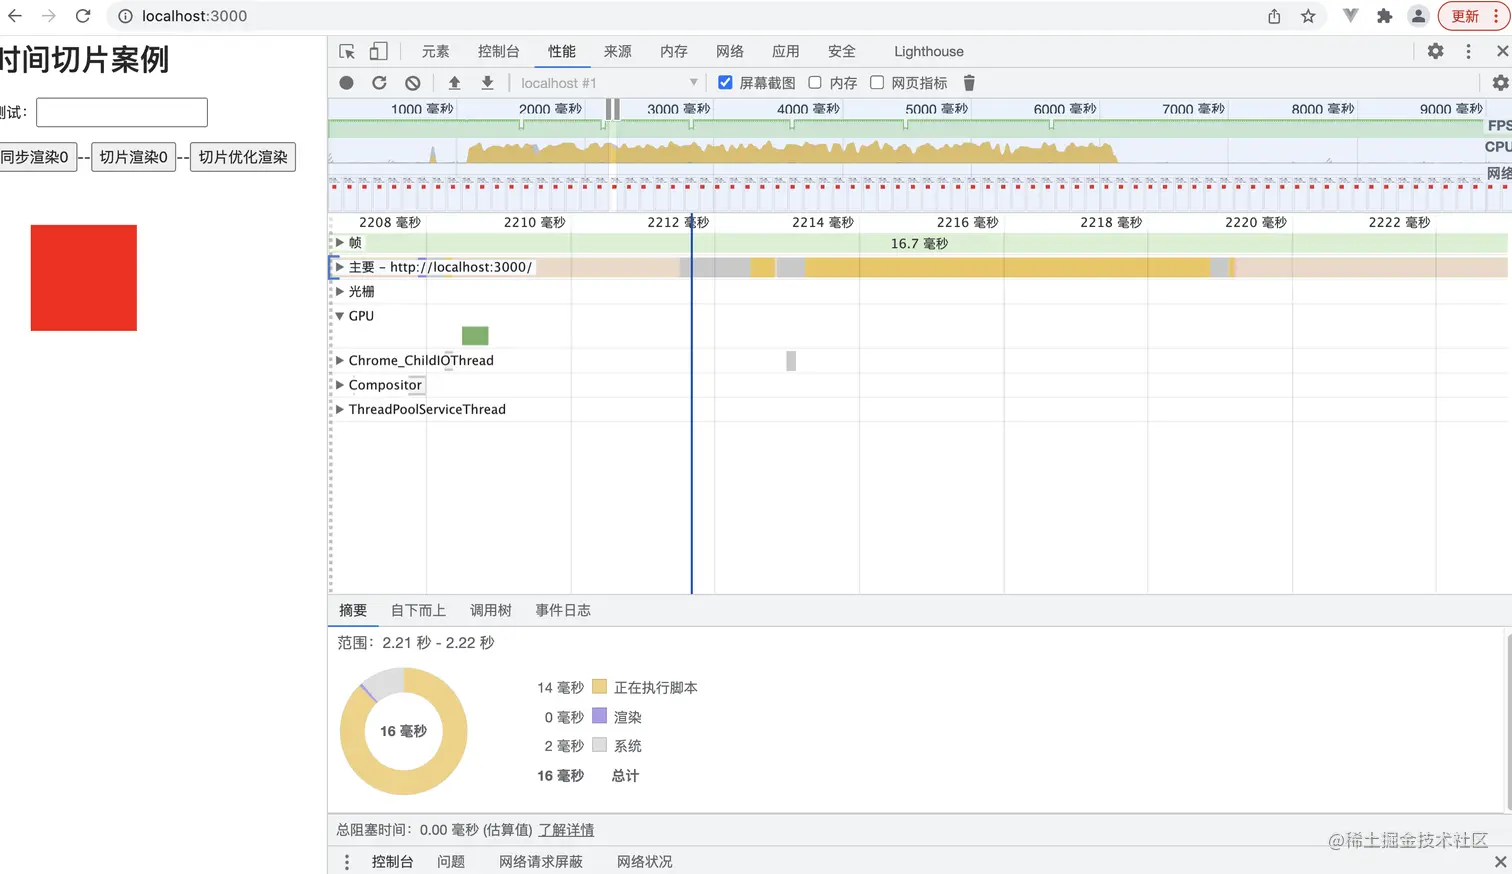Switch to the 事件日志 tab
1512x874 pixels.
pyautogui.click(x=563, y=610)
